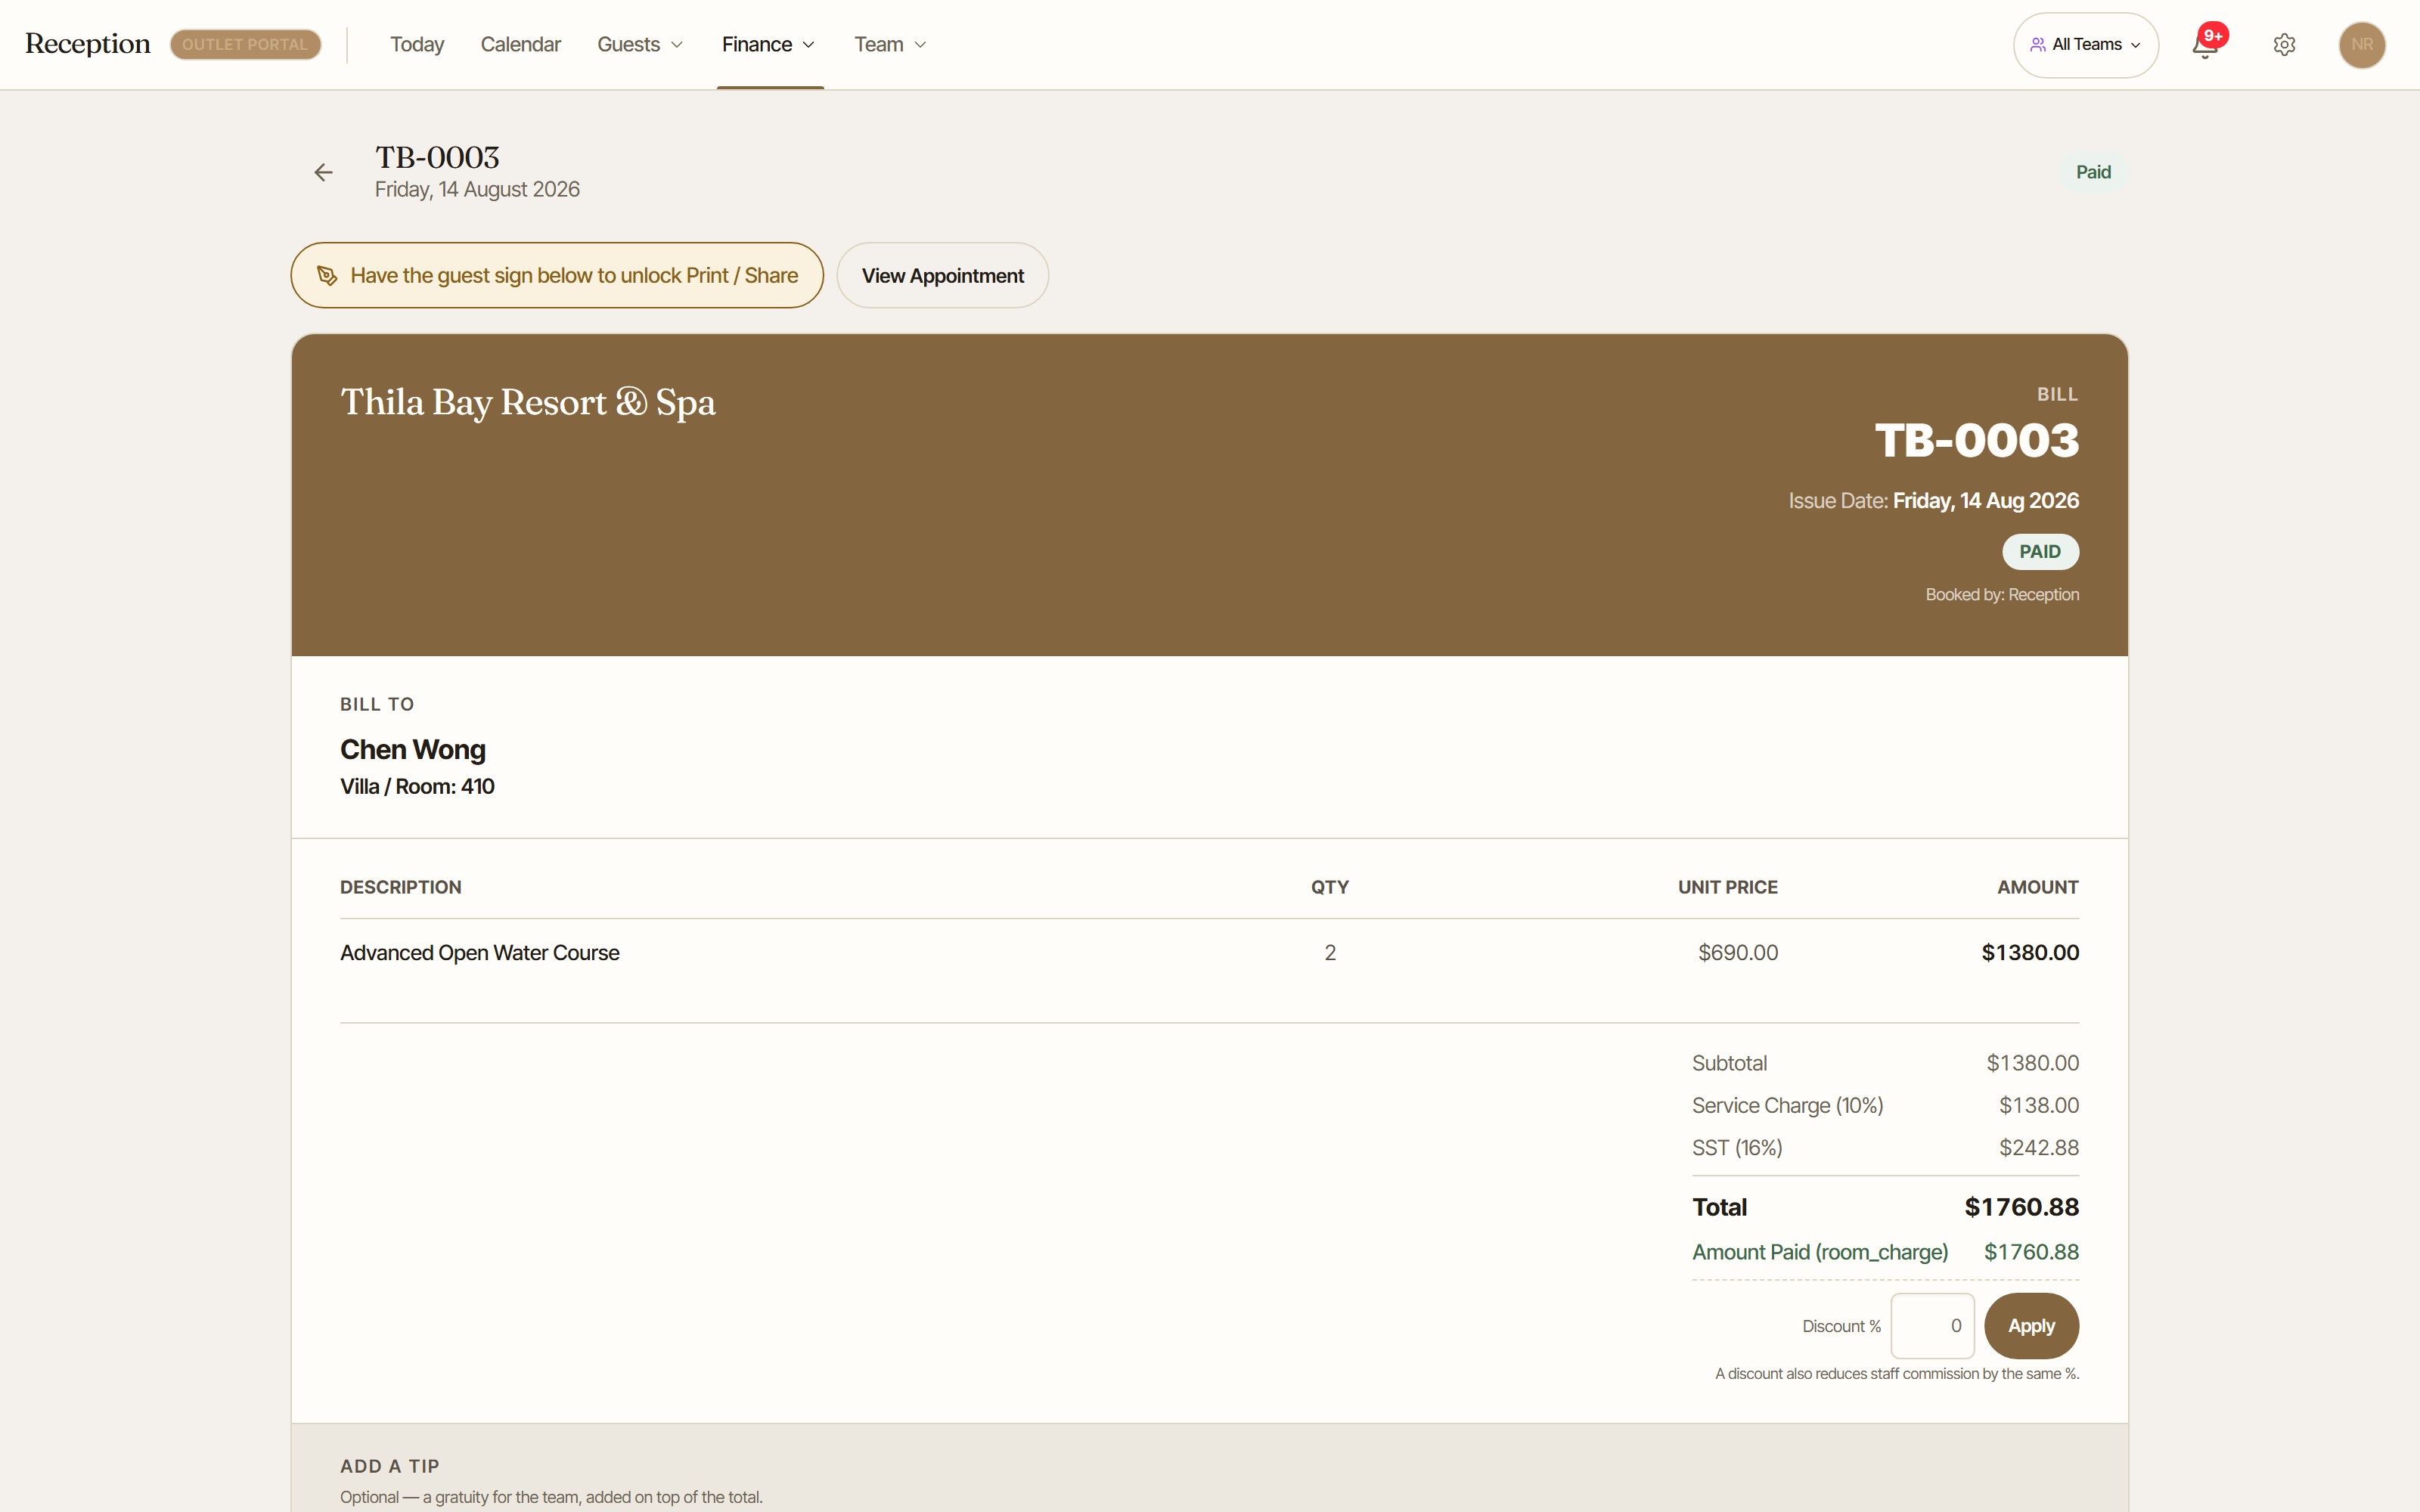This screenshot has width=2420, height=1512.
Task: Expand the Guests menu
Action: [640, 45]
